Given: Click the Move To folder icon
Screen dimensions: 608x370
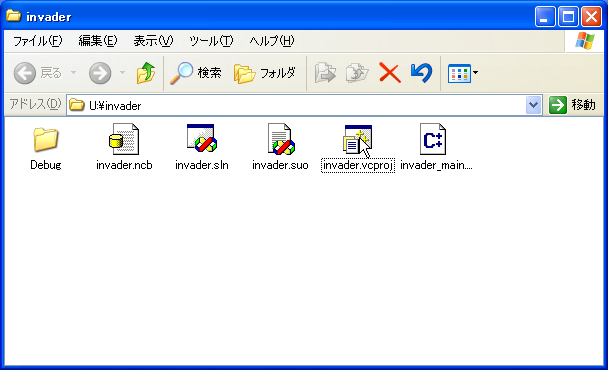Looking at the screenshot, I should click(x=325, y=73).
